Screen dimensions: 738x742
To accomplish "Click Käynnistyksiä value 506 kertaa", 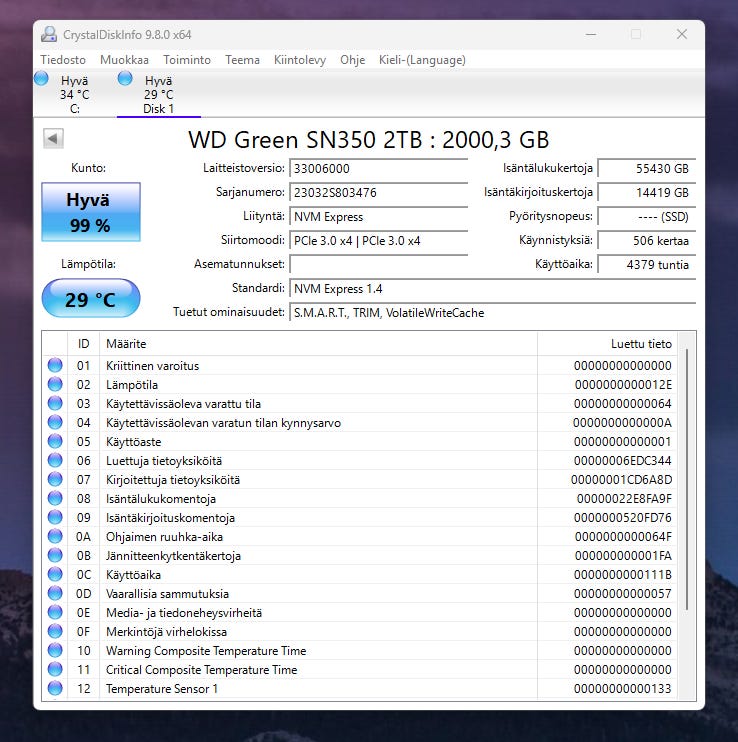I will [x=647, y=240].
